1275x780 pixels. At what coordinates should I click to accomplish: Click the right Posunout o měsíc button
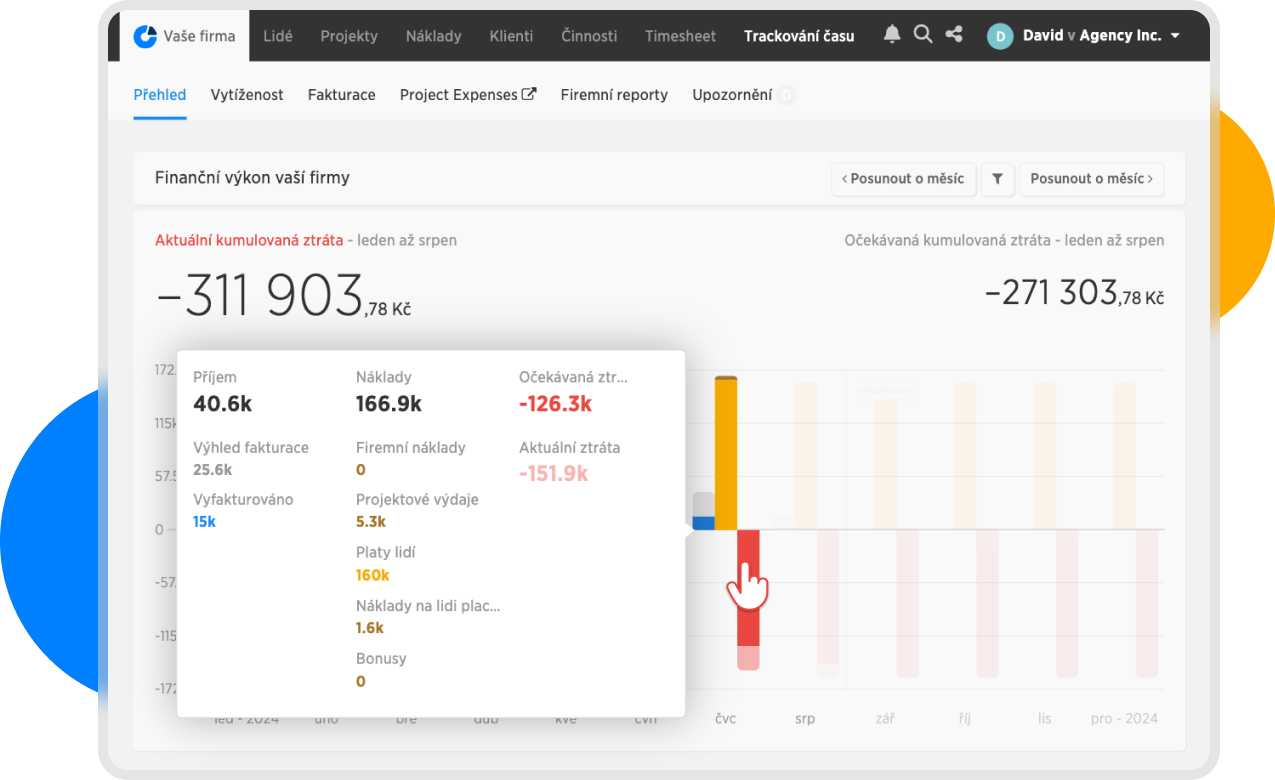click(1091, 179)
